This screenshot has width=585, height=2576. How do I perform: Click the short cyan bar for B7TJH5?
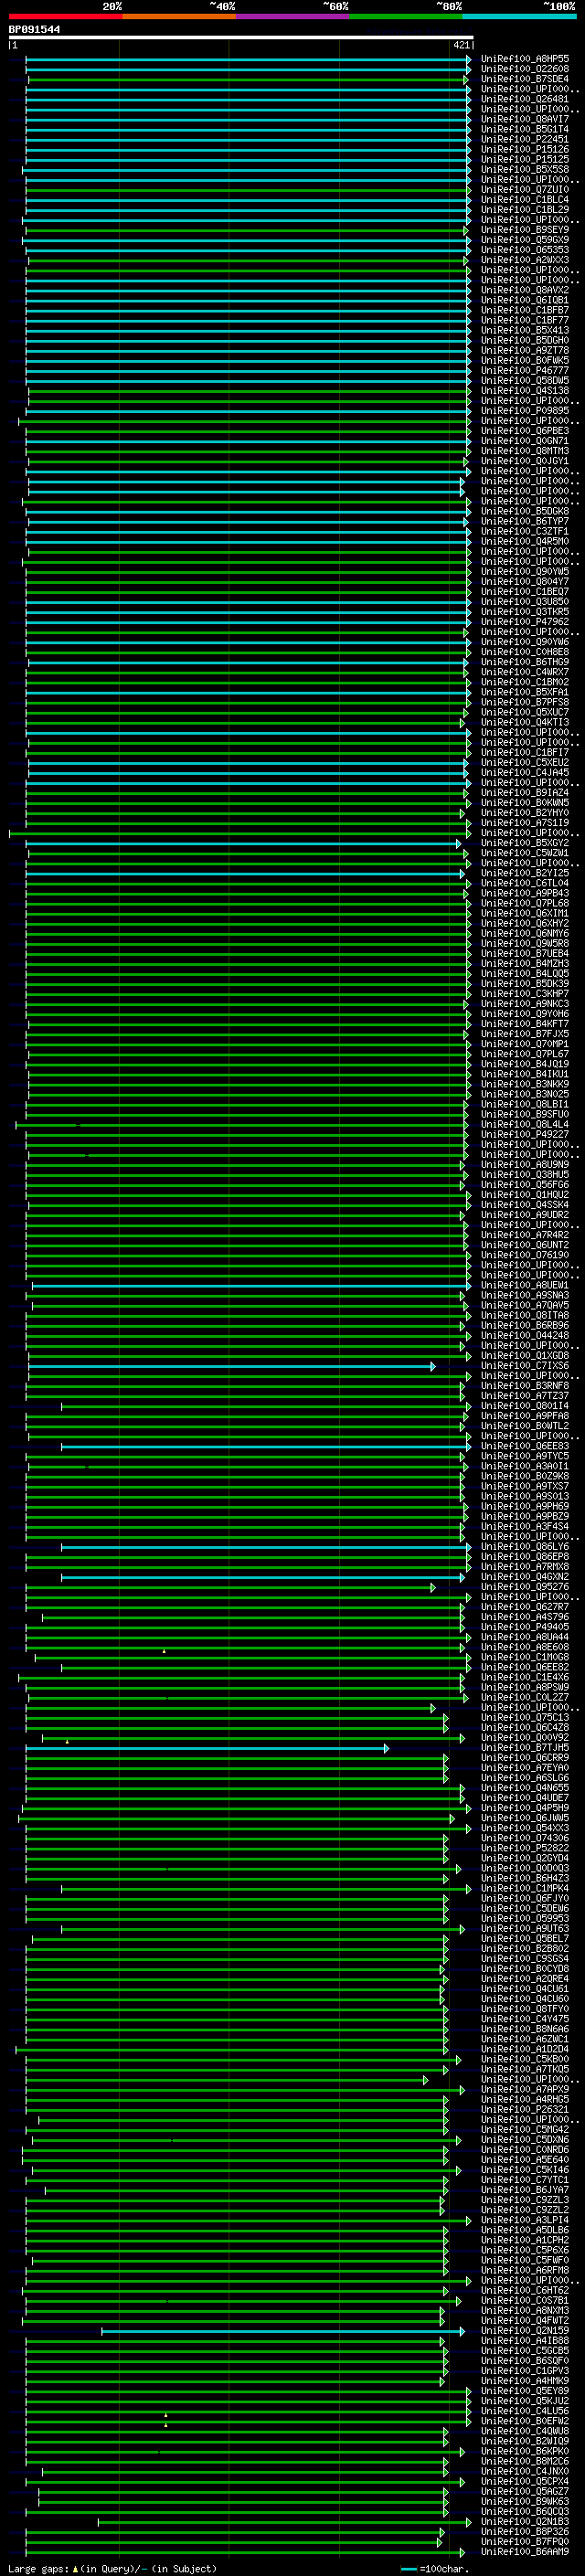[x=207, y=1748]
